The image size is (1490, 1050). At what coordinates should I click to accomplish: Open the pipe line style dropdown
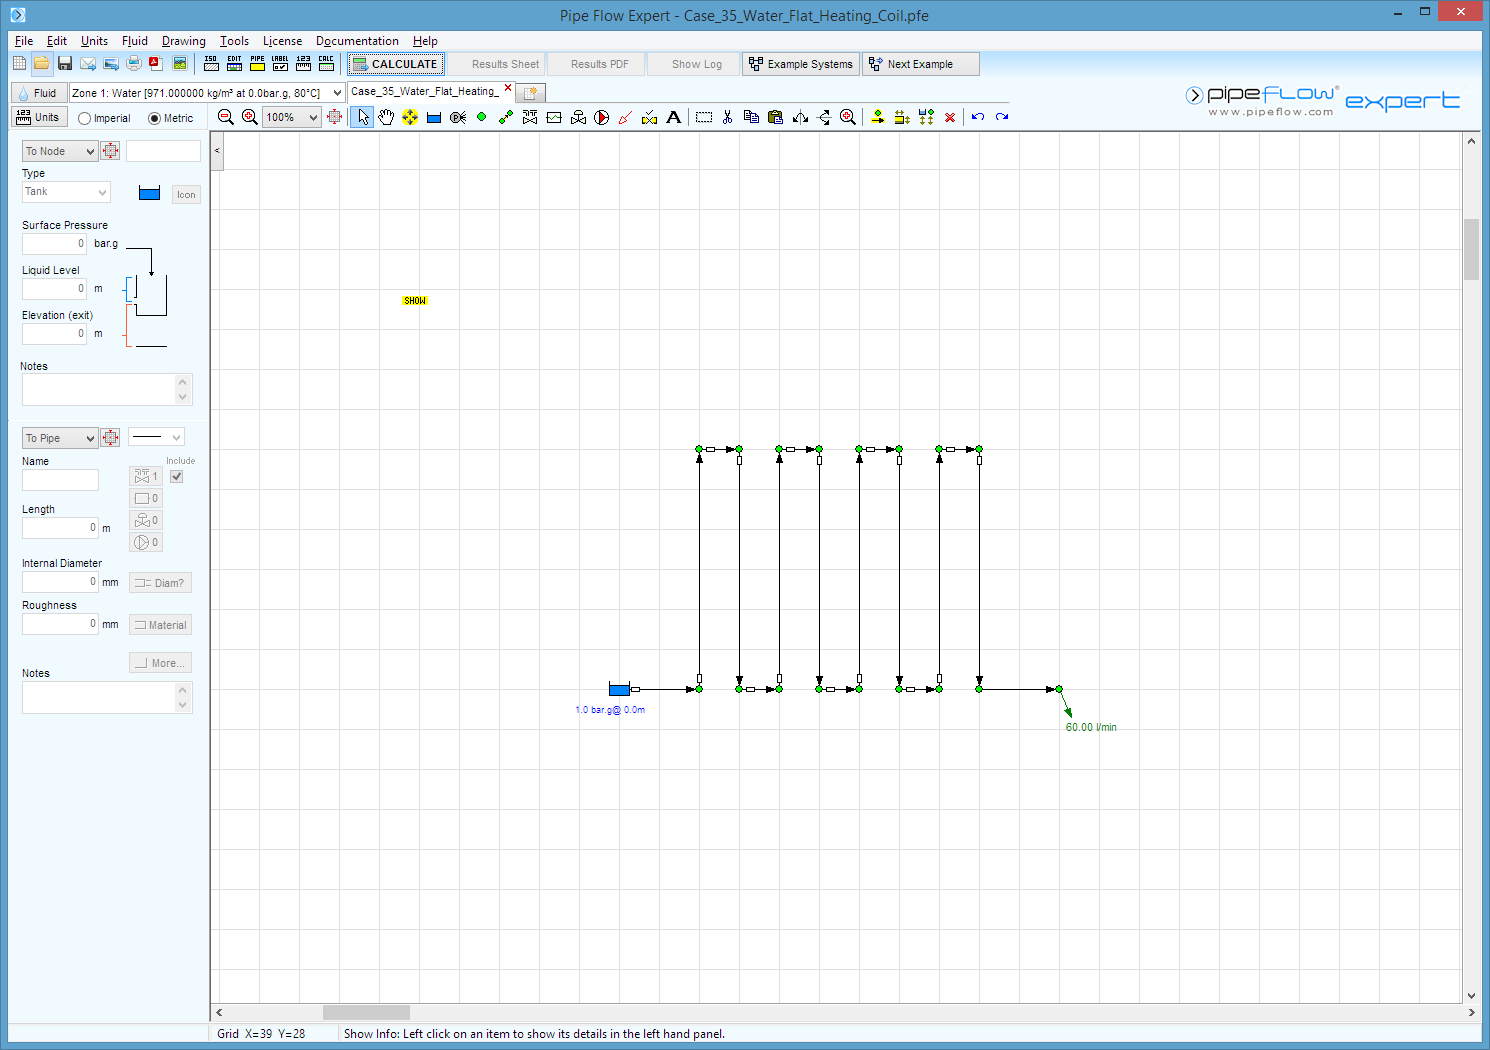point(156,437)
